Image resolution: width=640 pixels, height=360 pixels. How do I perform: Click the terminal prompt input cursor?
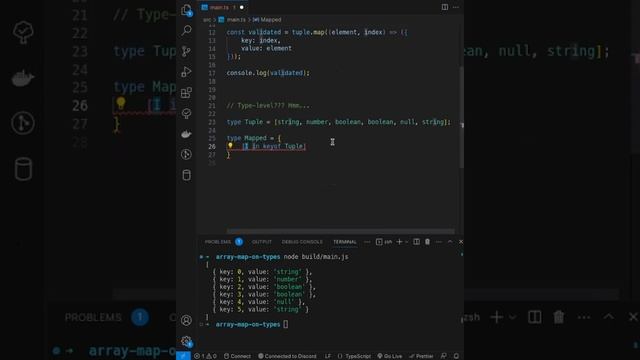[286, 324]
